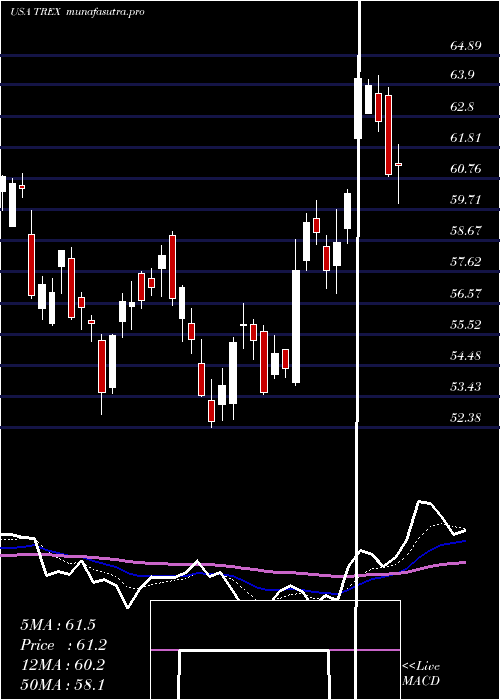Click the 12MA : 60.2 value
Image resolution: width=500 pixels, height=700 pixels.
[62, 665]
